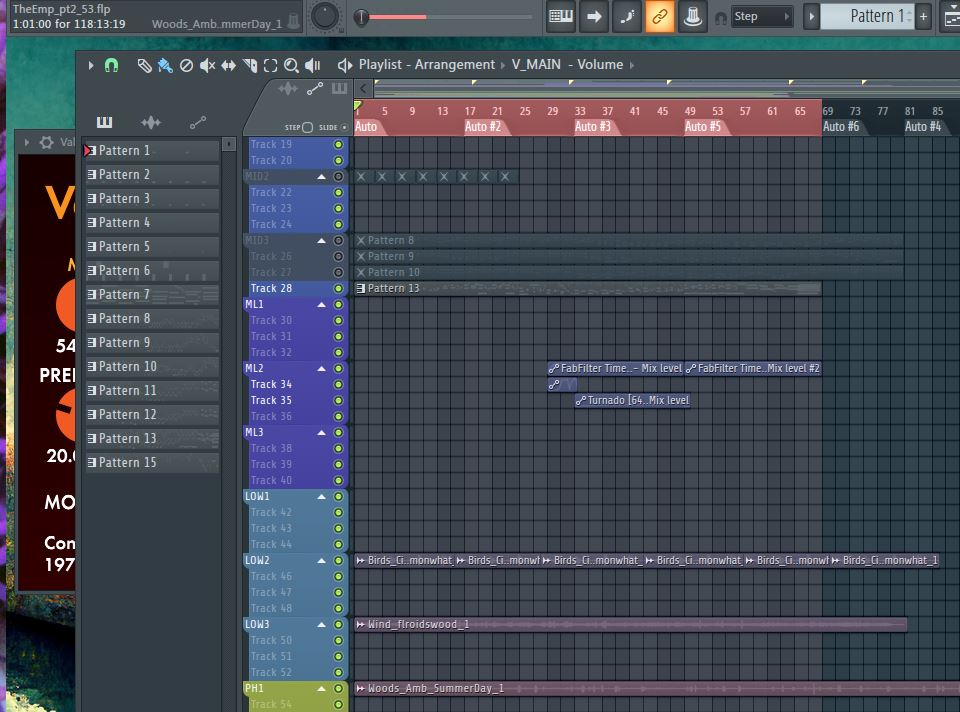Image resolution: width=960 pixels, height=712 pixels.
Task: Select the Slip tool
Action: 228,66
